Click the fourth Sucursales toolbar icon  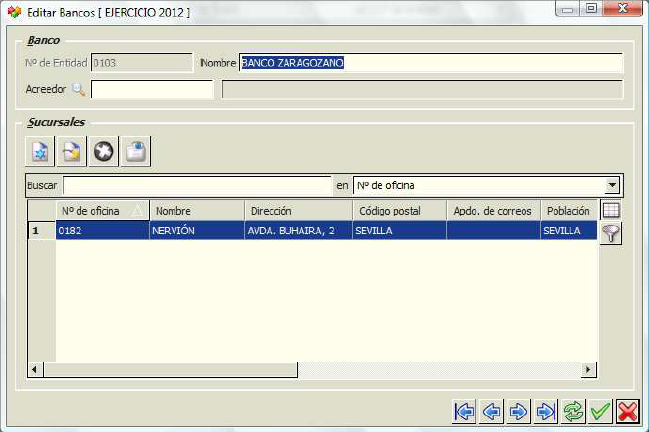coord(136,151)
